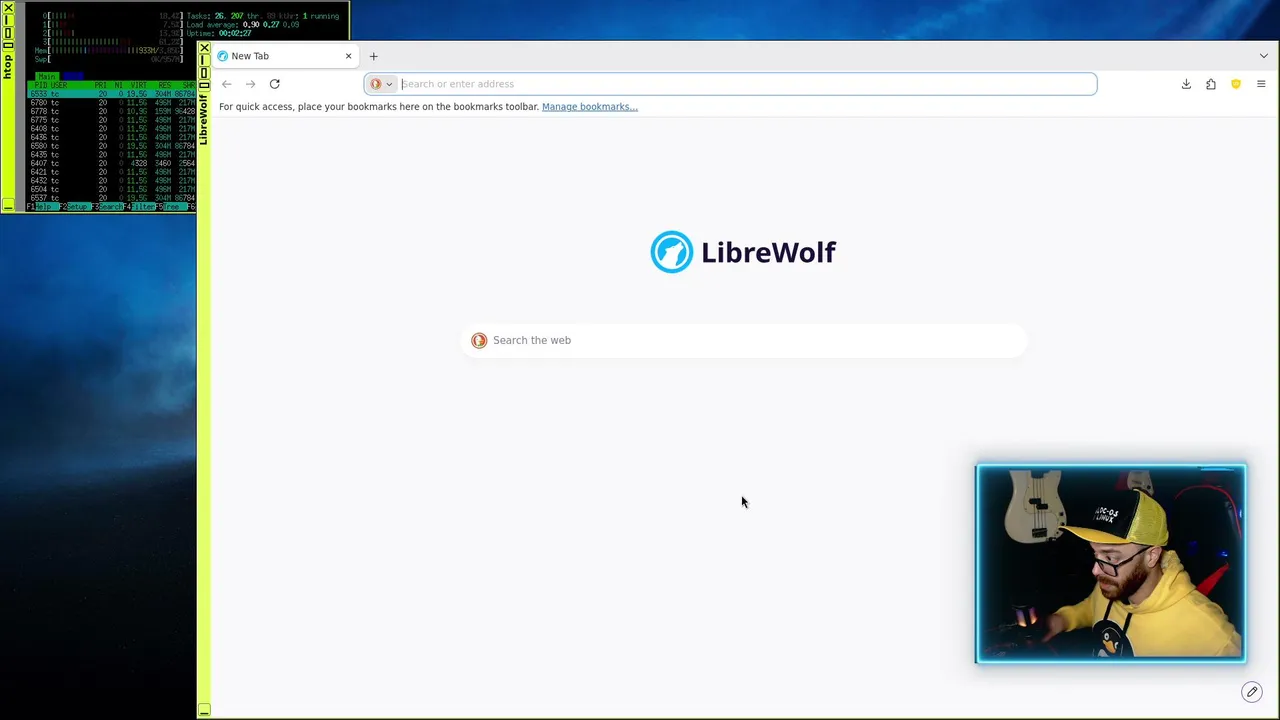The width and height of the screenshot is (1280, 720).
Task: Select htop process row with PID 6421
Action: 112,172
